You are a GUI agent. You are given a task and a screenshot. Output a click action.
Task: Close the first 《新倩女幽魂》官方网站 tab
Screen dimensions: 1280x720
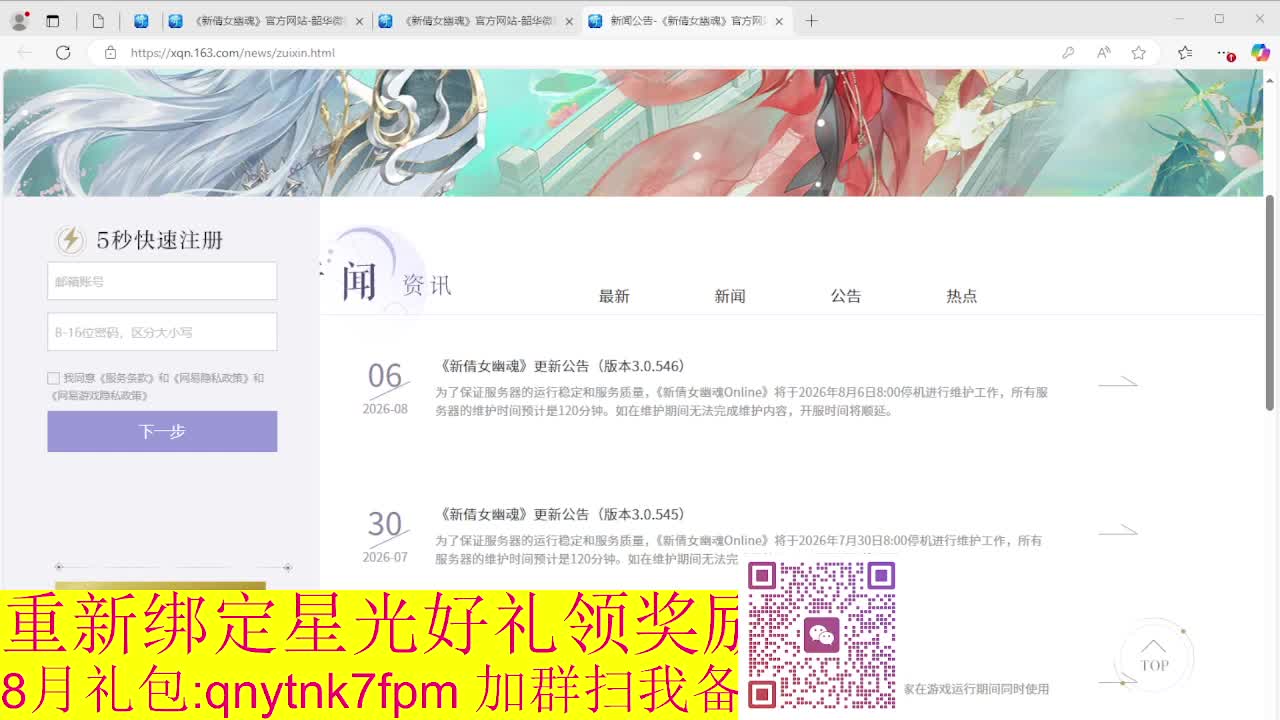click(x=359, y=21)
